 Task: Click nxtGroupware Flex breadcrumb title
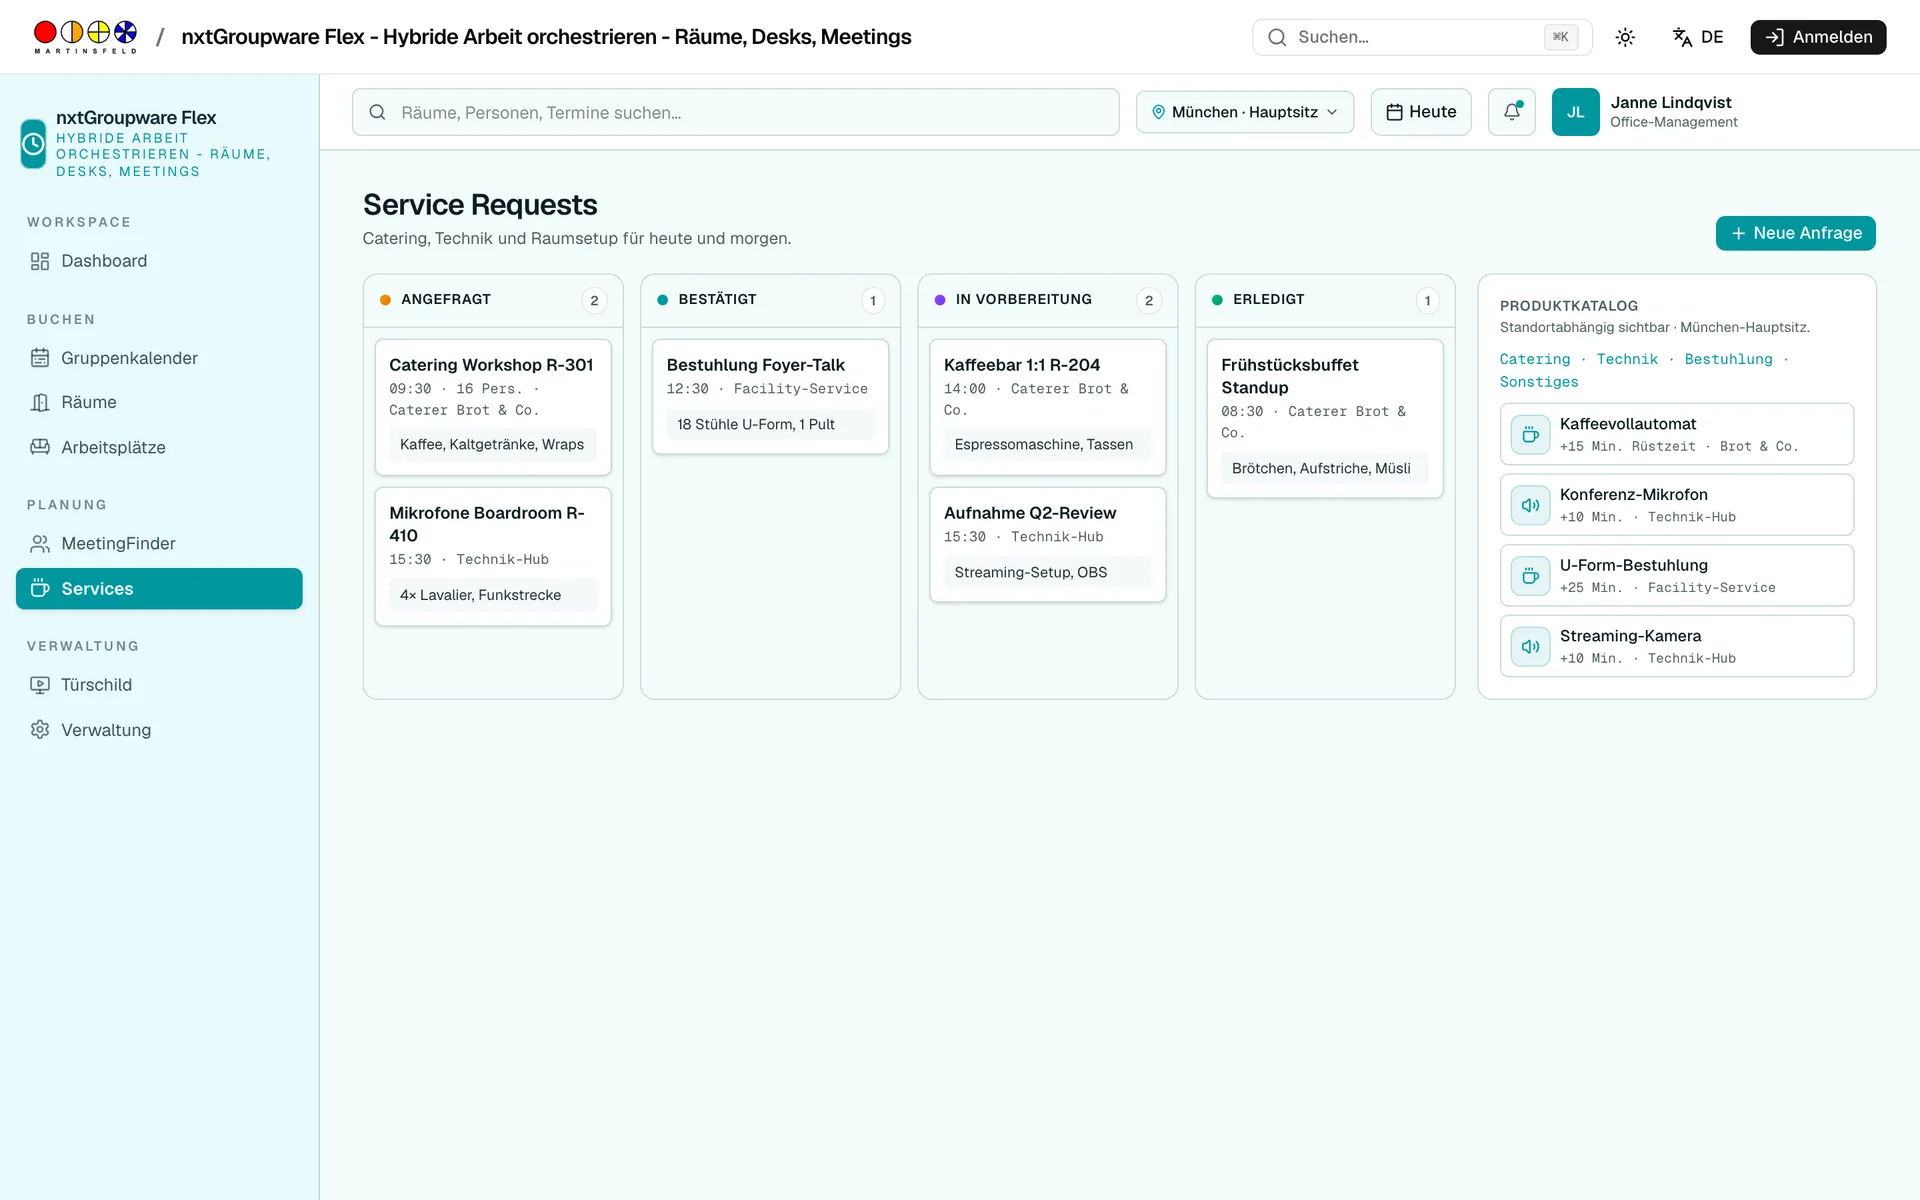[546, 37]
